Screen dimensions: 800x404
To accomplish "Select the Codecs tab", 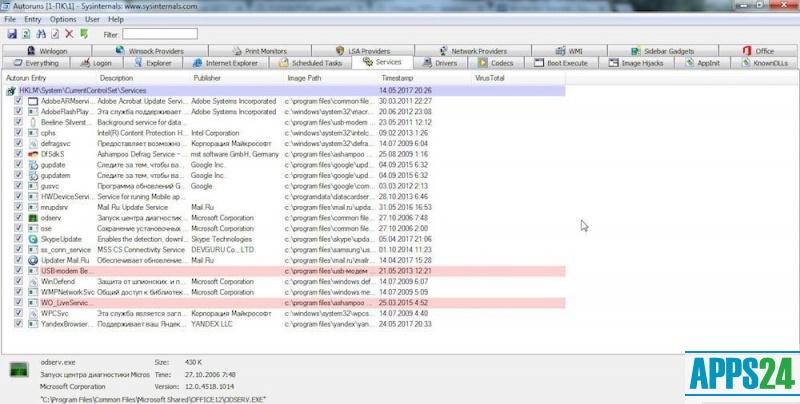I will point(496,63).
